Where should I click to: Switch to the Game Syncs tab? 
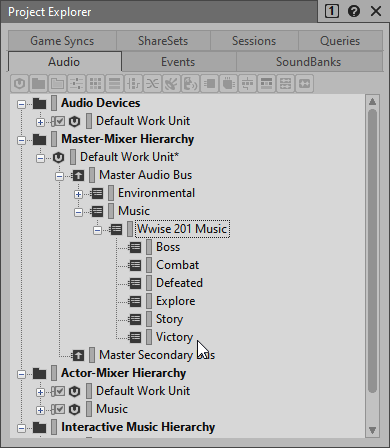pos(62,41)
